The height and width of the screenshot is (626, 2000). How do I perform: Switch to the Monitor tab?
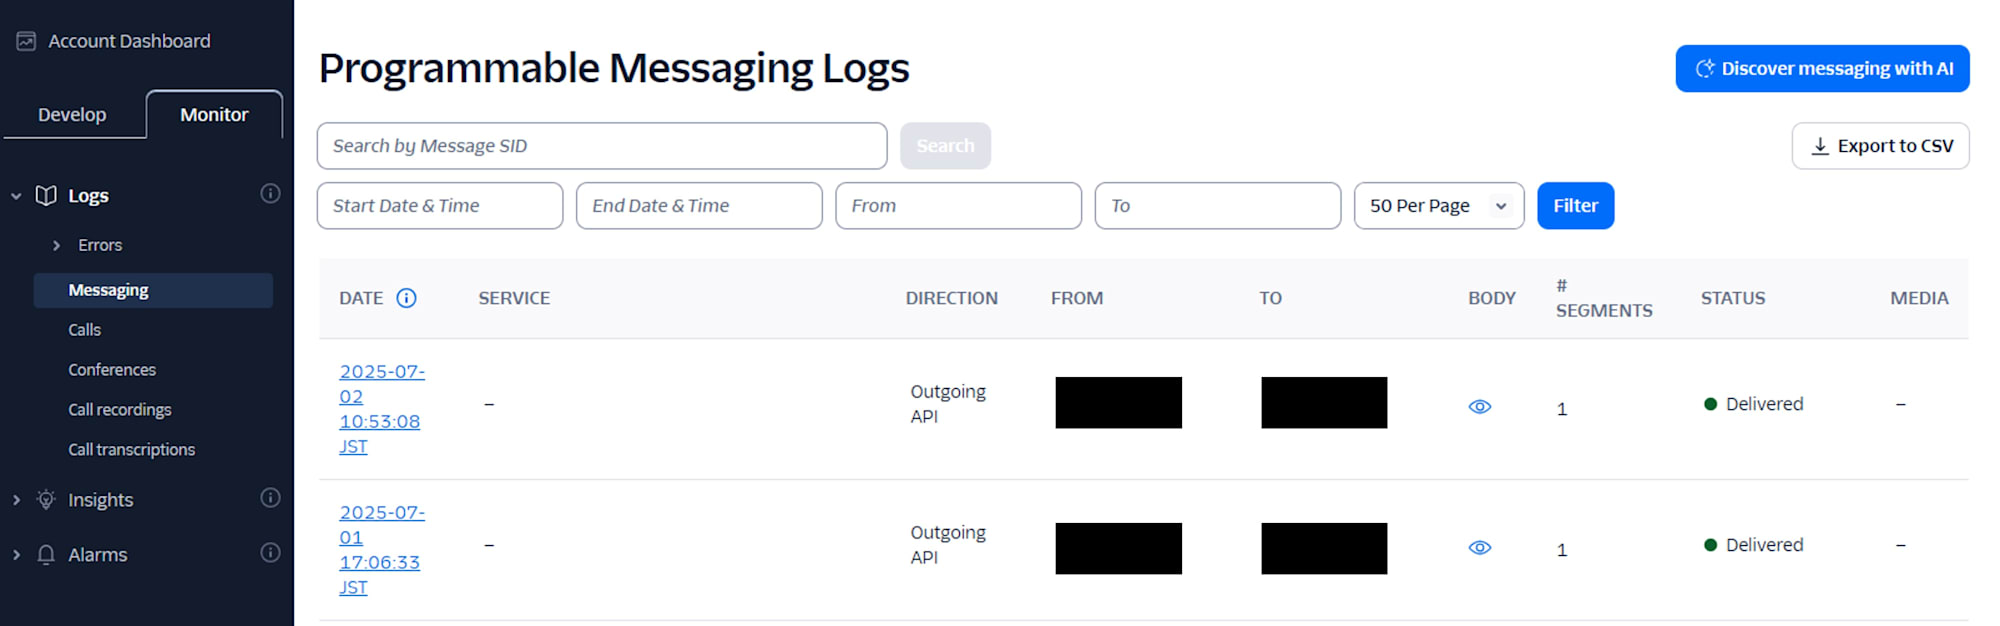pyautogui.click(x=214, y=115)
